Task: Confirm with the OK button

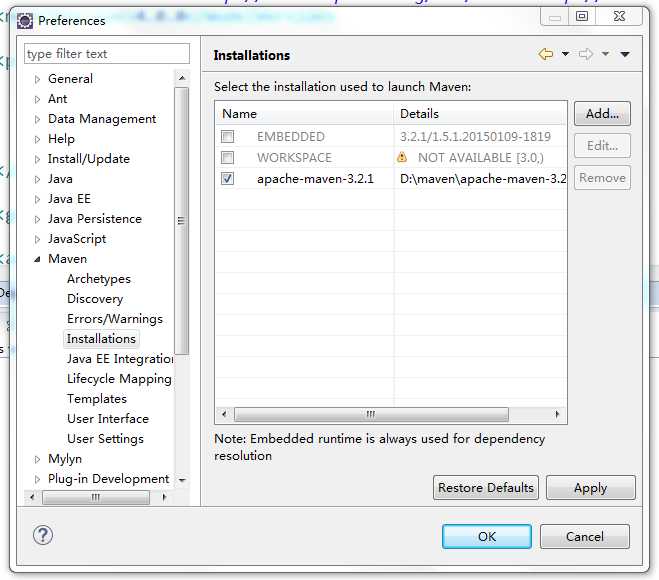Action: click(487, 536)
